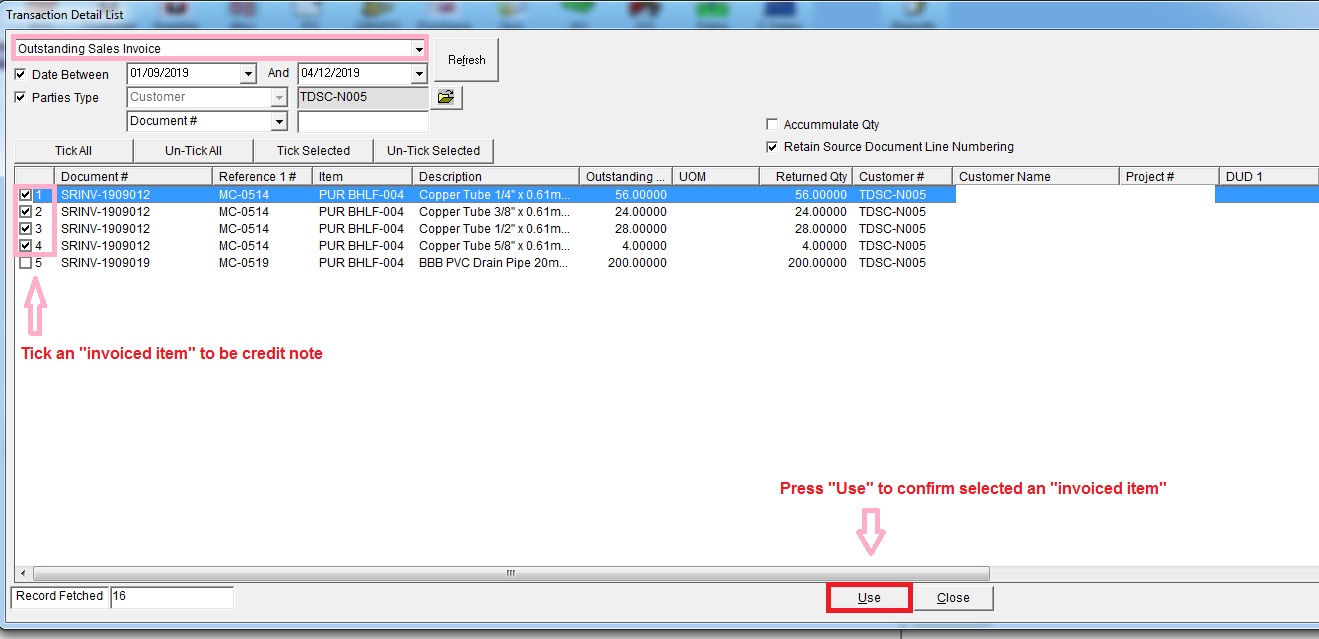This screenshot has height=639, width=1319.
Task: Toggle the Date Between checkbox
Action: click(21, 74)
